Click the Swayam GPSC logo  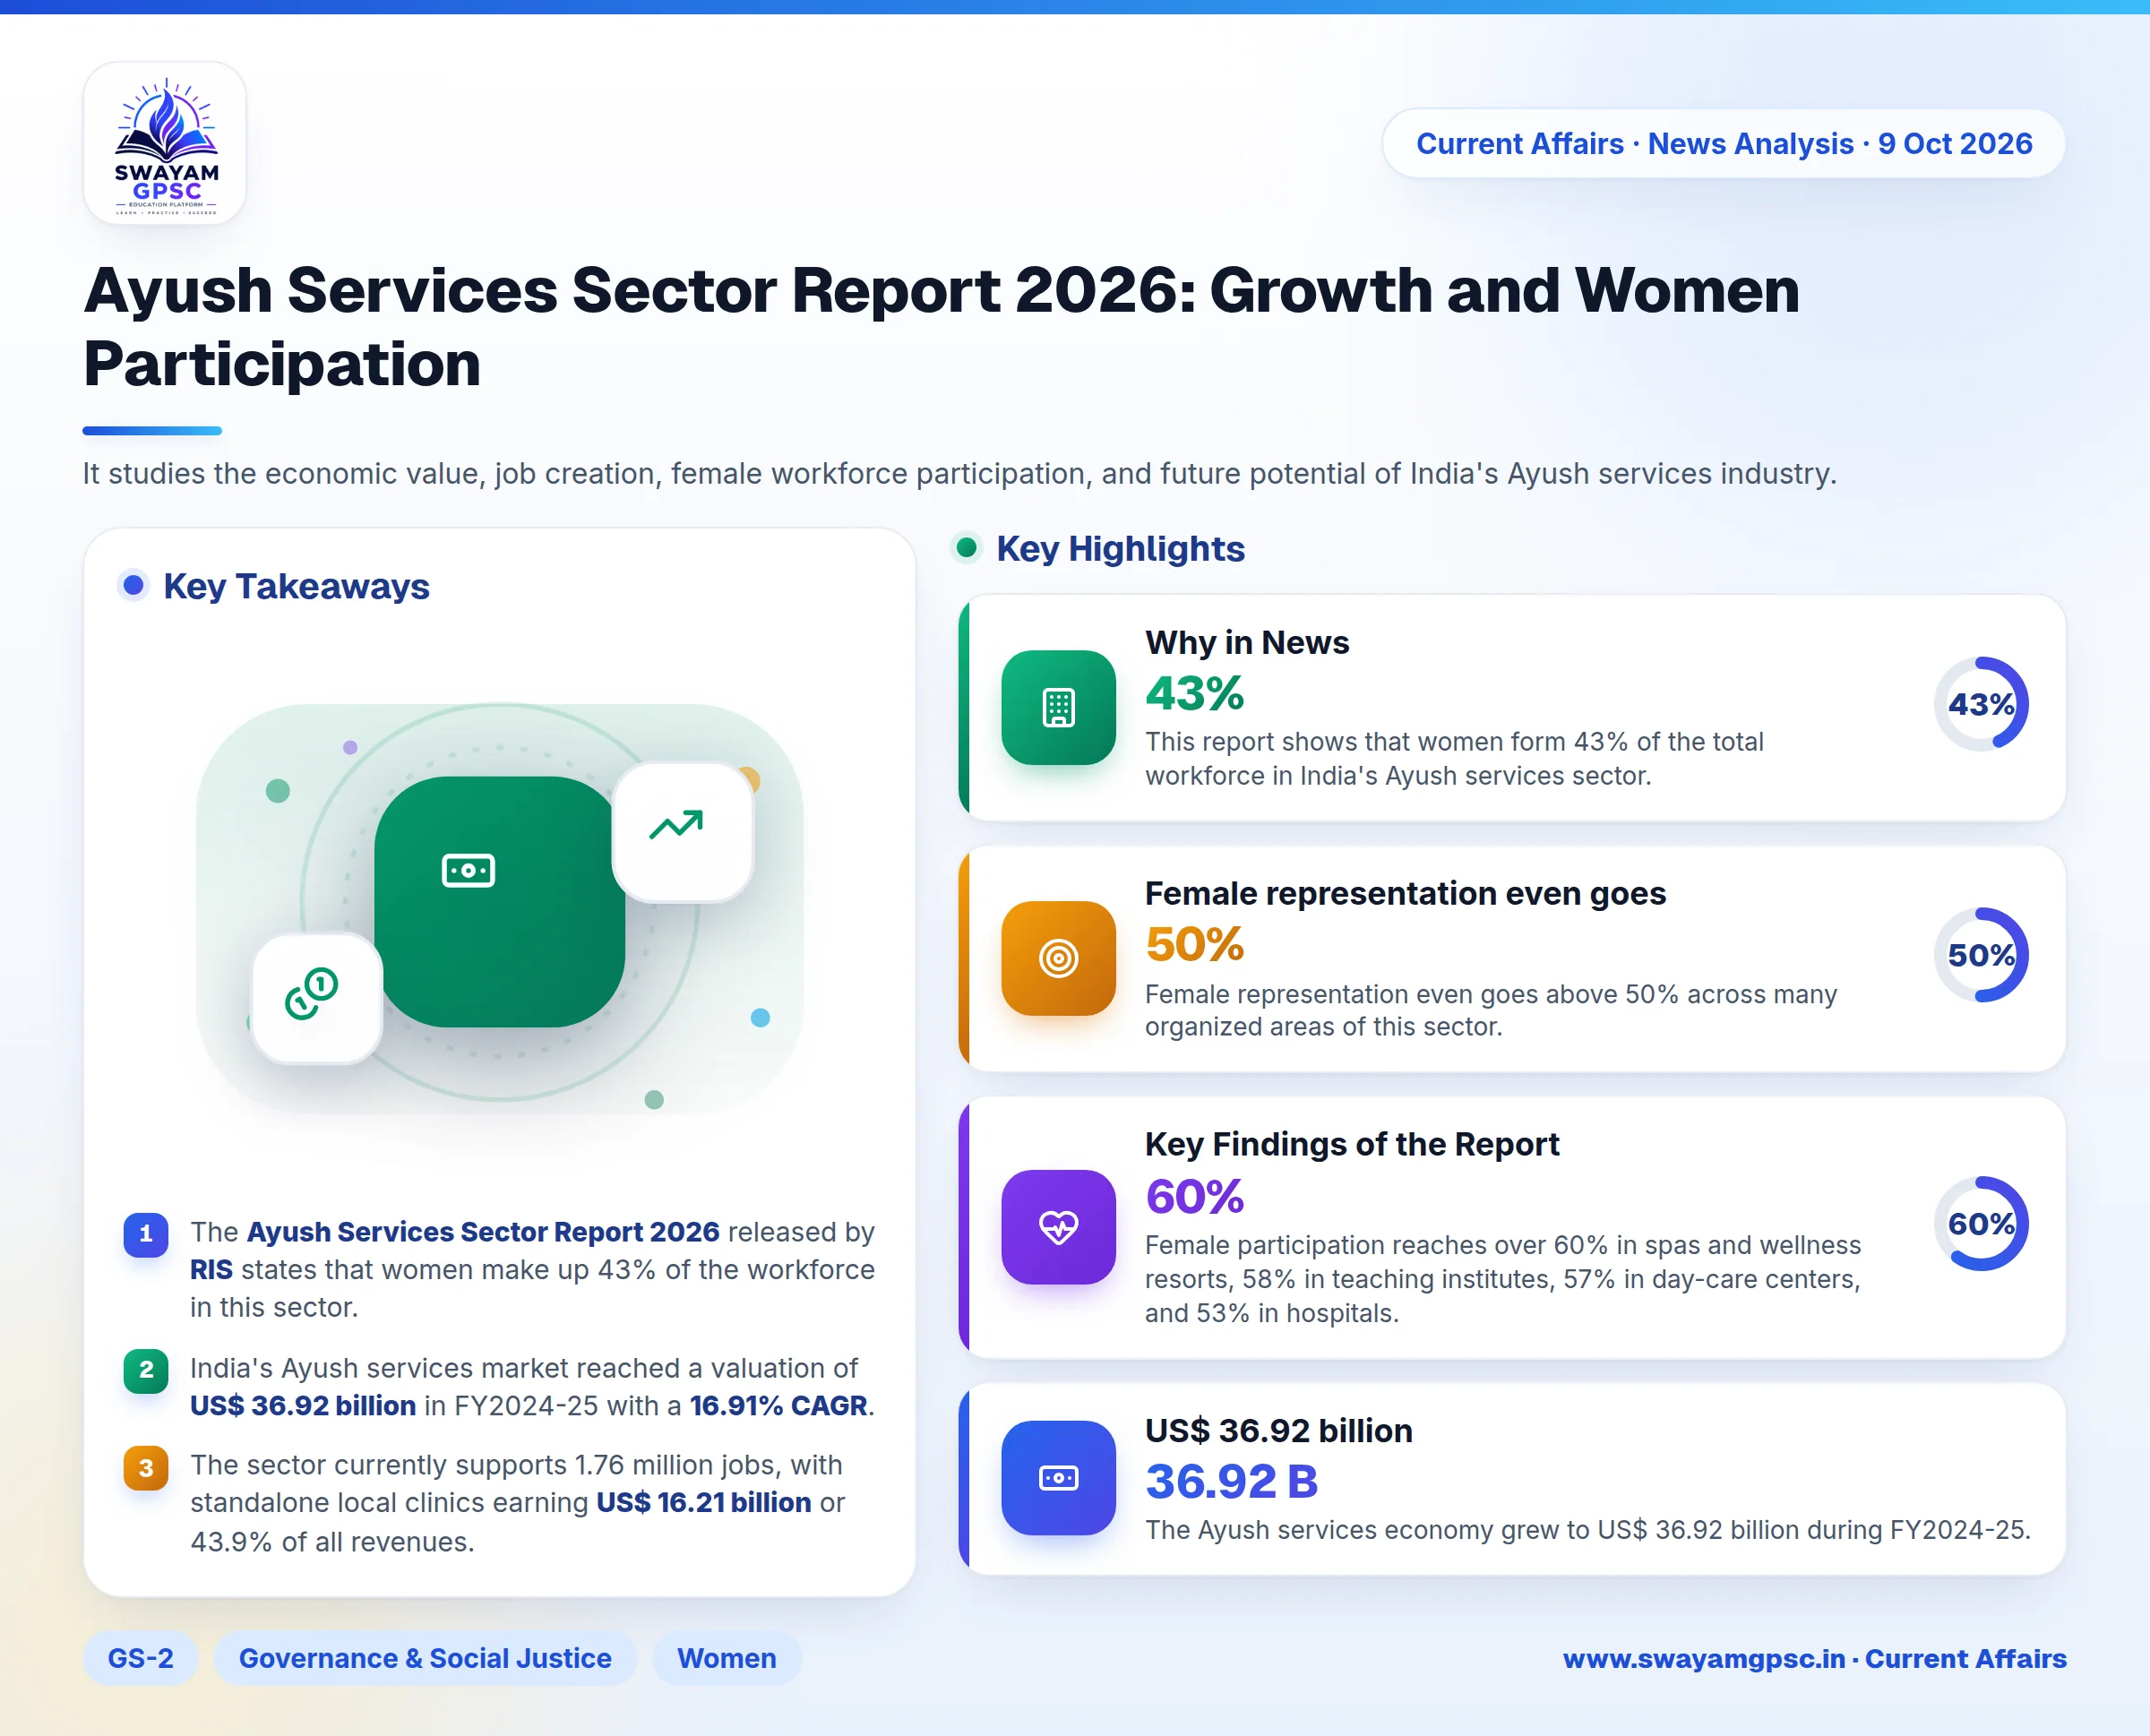[165, 143]
